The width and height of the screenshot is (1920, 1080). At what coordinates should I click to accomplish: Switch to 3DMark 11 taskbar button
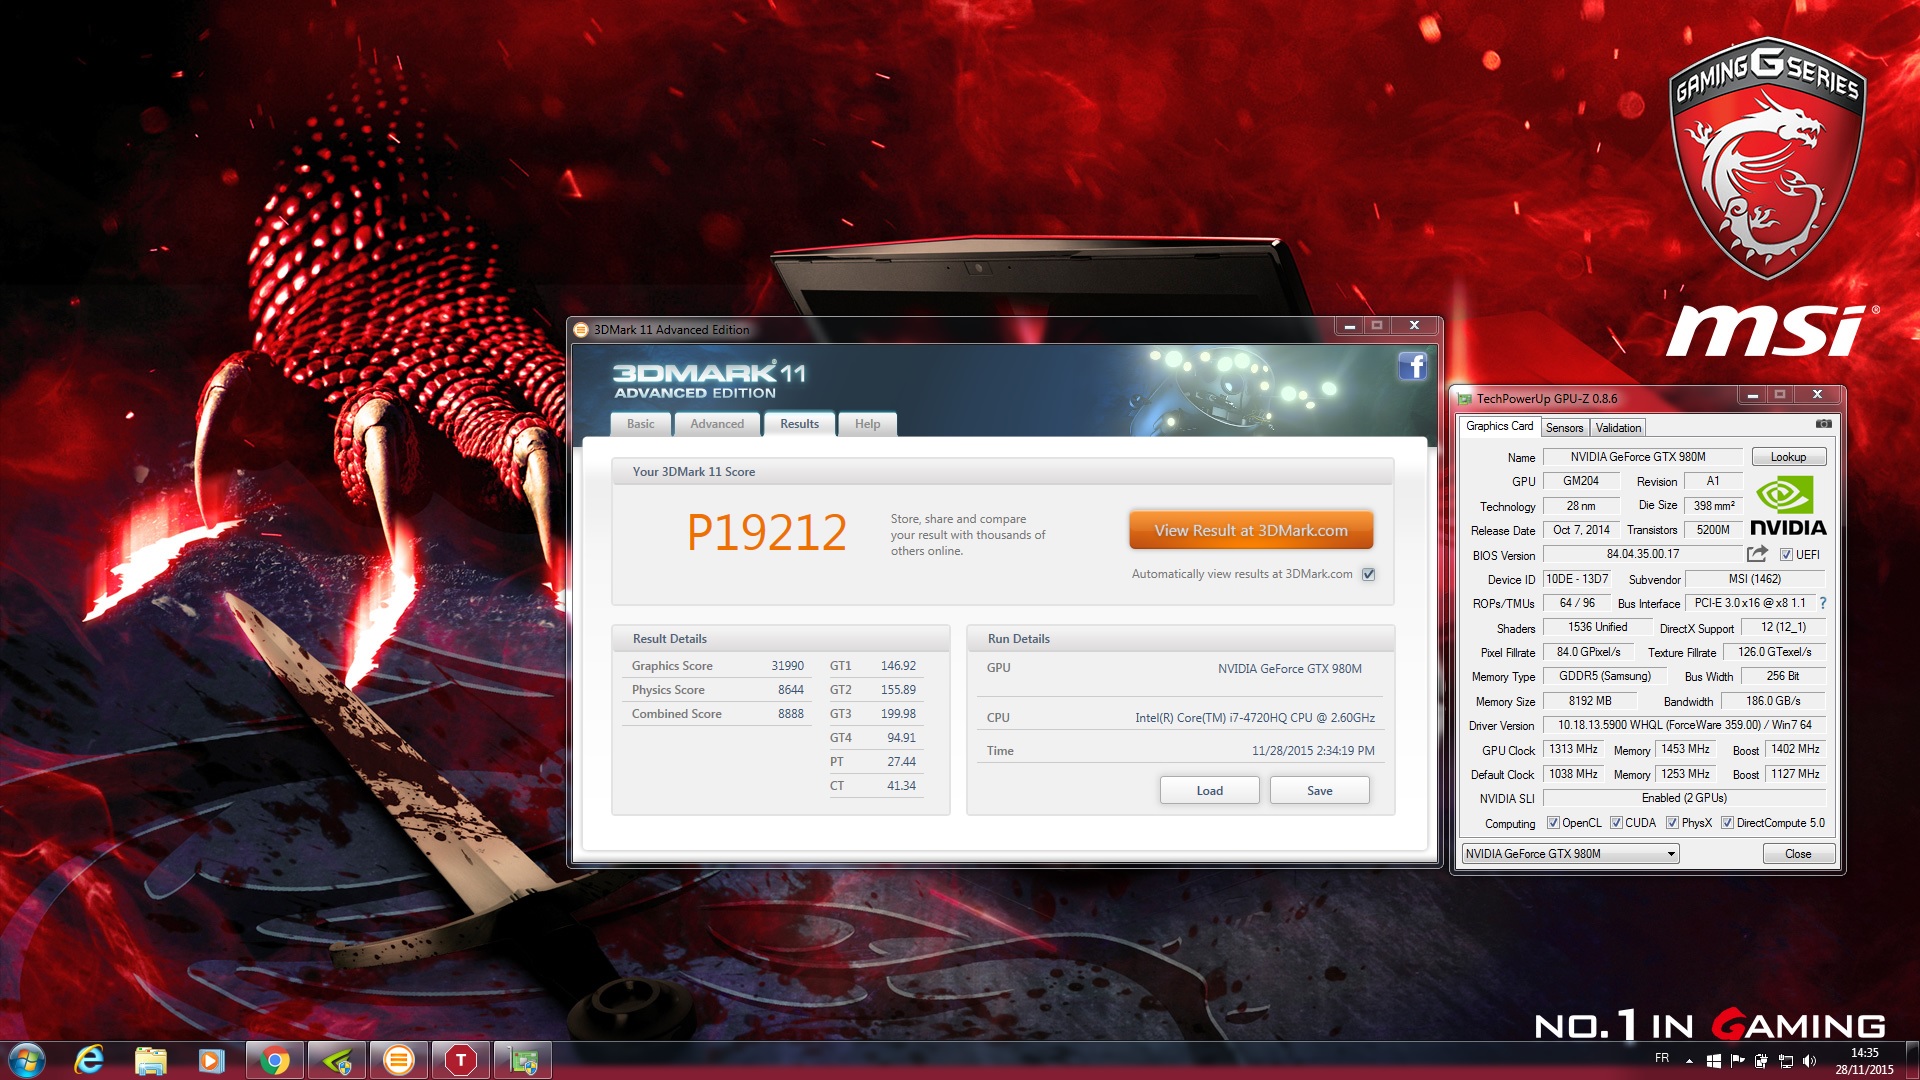pos(398,1060)
